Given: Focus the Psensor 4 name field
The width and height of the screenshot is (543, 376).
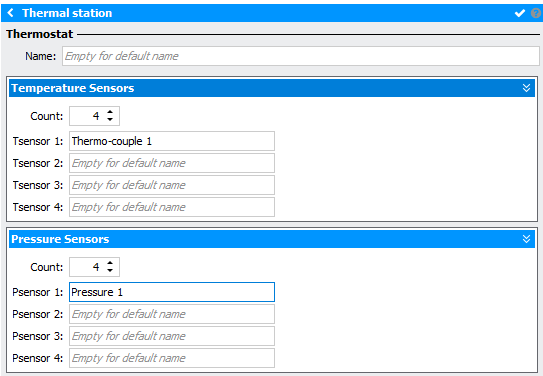Looking at the screenshot, I should (x=172, y=358).
